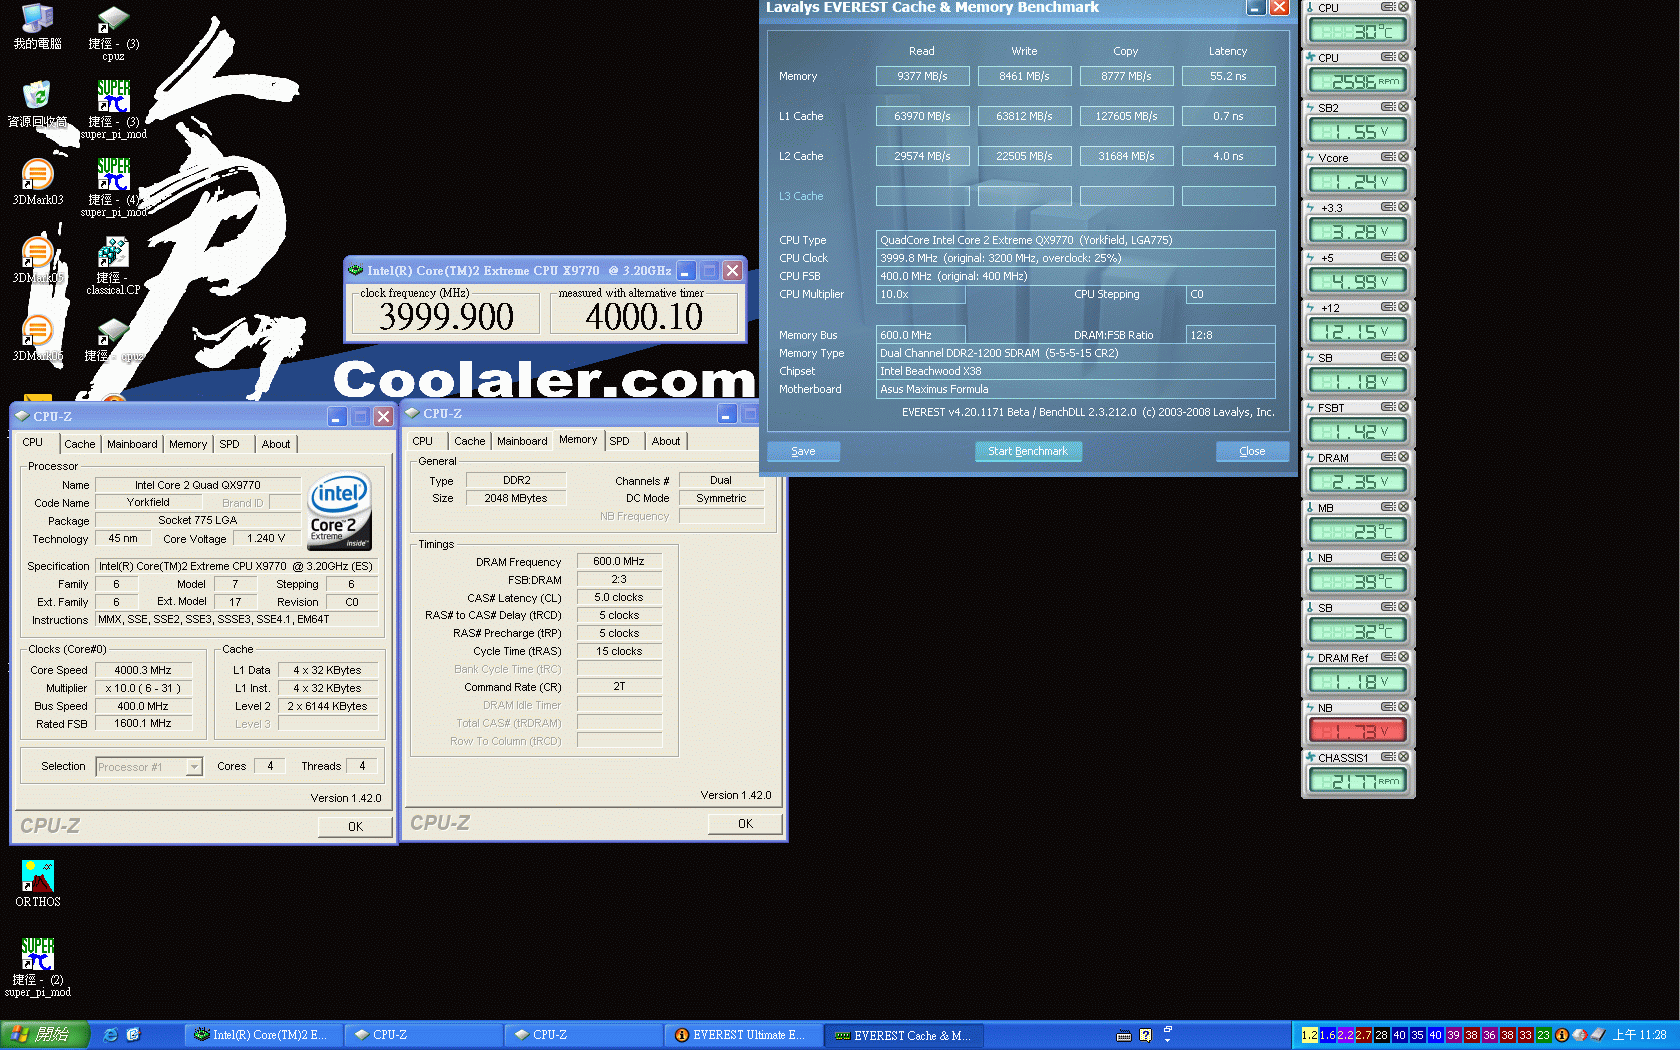Select the classical CP shortcut icon
1680x1050 pixels.
113,266
